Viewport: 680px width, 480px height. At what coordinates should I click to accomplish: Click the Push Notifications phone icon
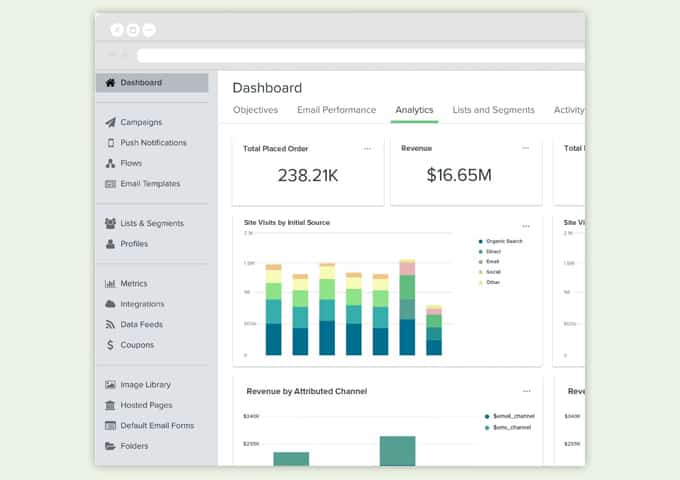click(111, 143)
